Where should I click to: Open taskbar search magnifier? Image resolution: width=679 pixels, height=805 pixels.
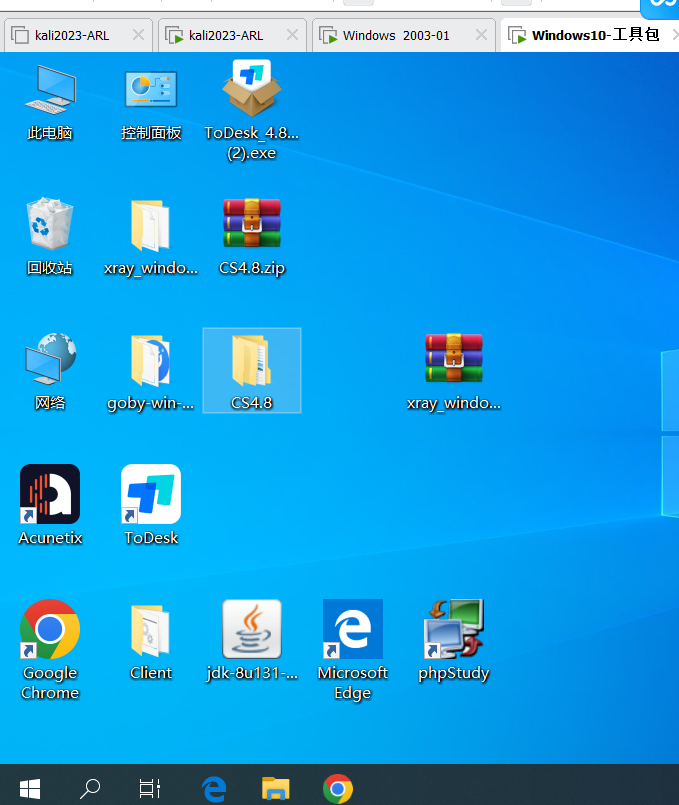[x=89, y=789]
